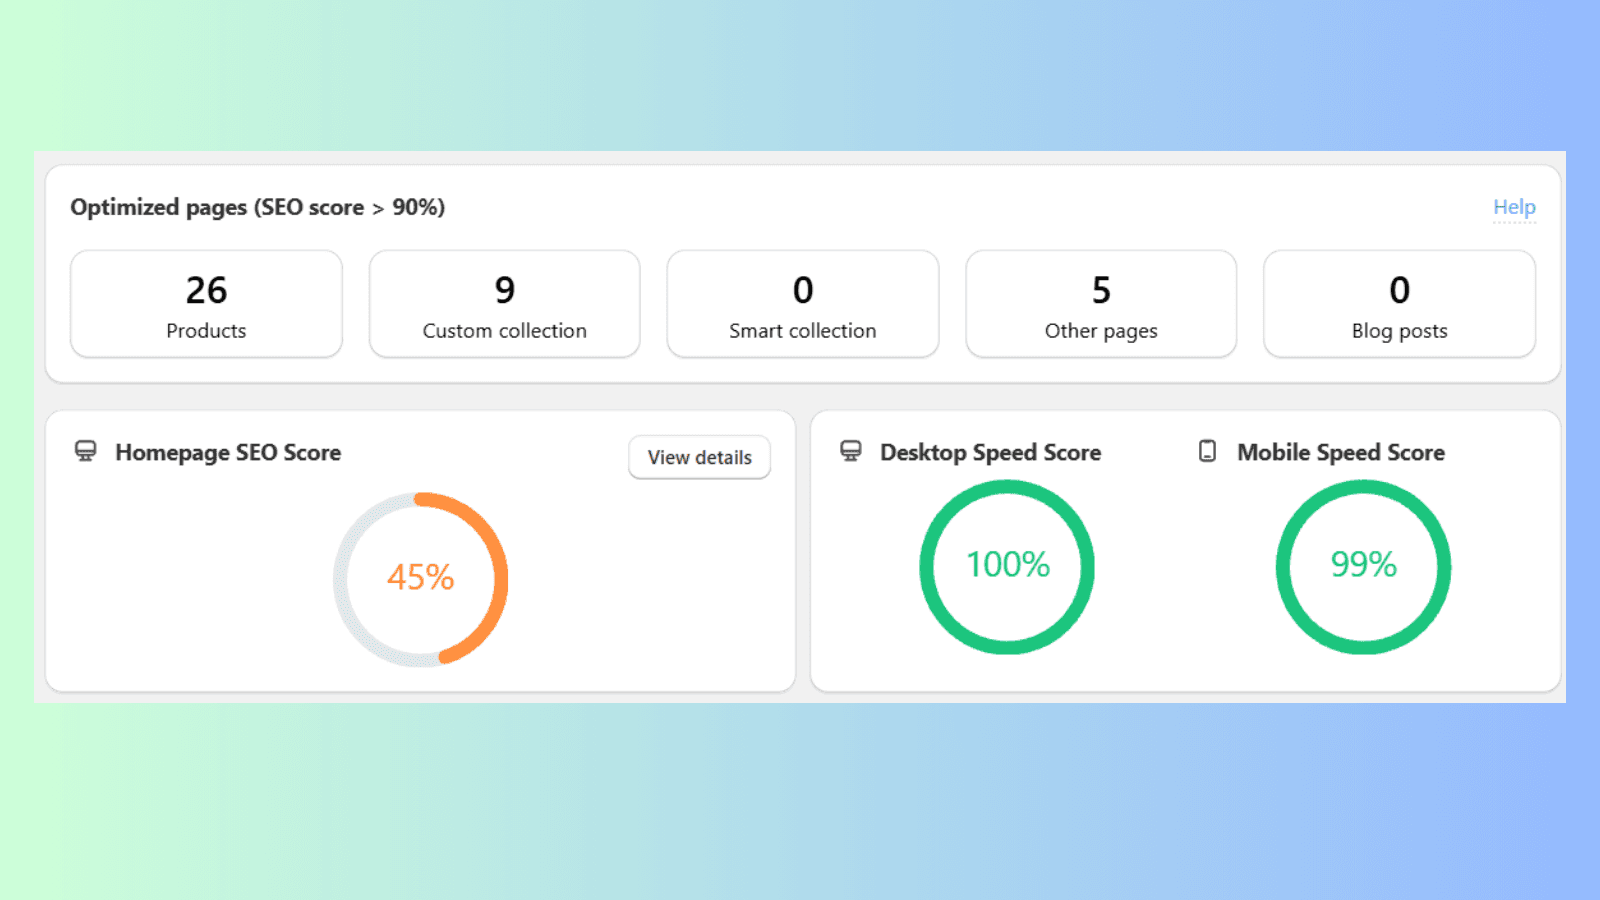1600x900 pixels.
Task: Click the green 99% mobile speed ring
Action: point(1363,567)
